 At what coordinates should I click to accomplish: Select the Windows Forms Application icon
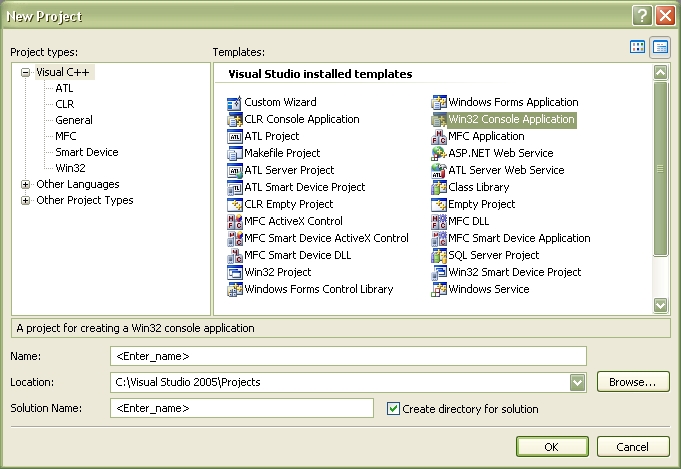point(439,103)
